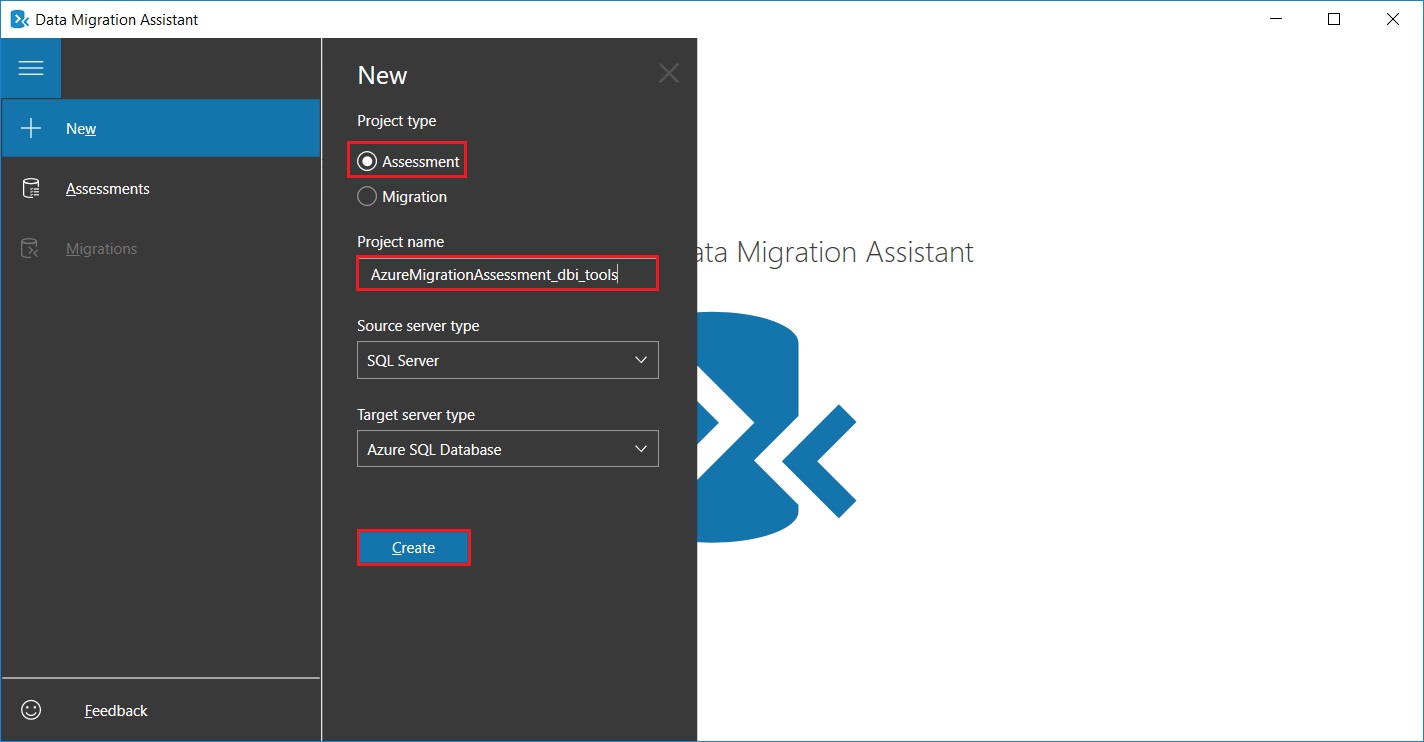Open the Target server type dropdown

507,449
